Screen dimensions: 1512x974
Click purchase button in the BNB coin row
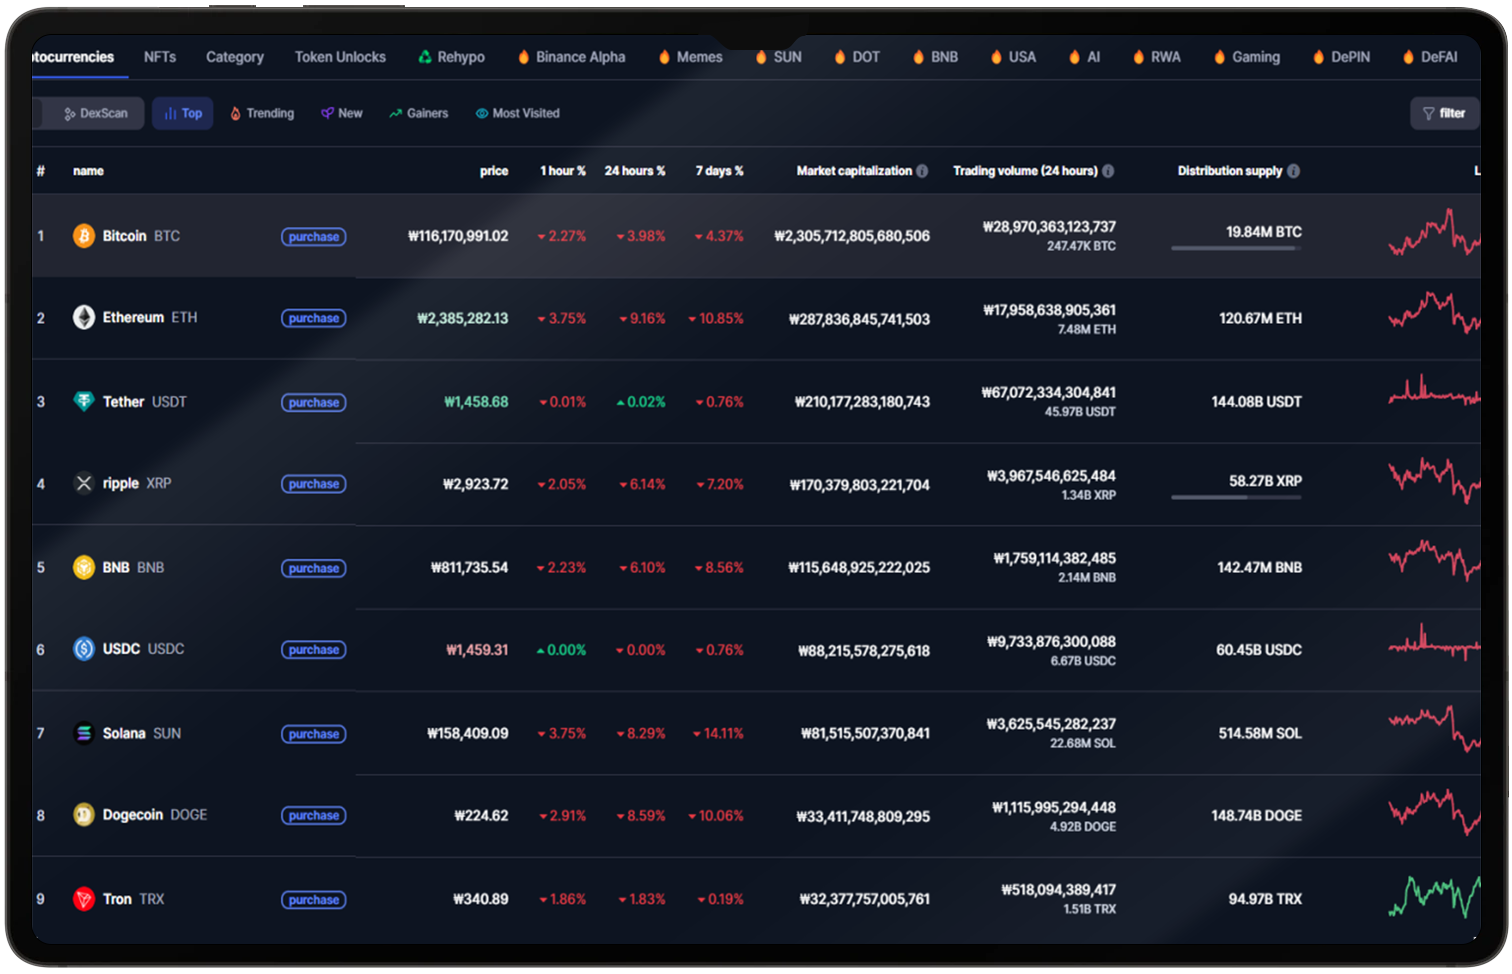tap(314, 568)
